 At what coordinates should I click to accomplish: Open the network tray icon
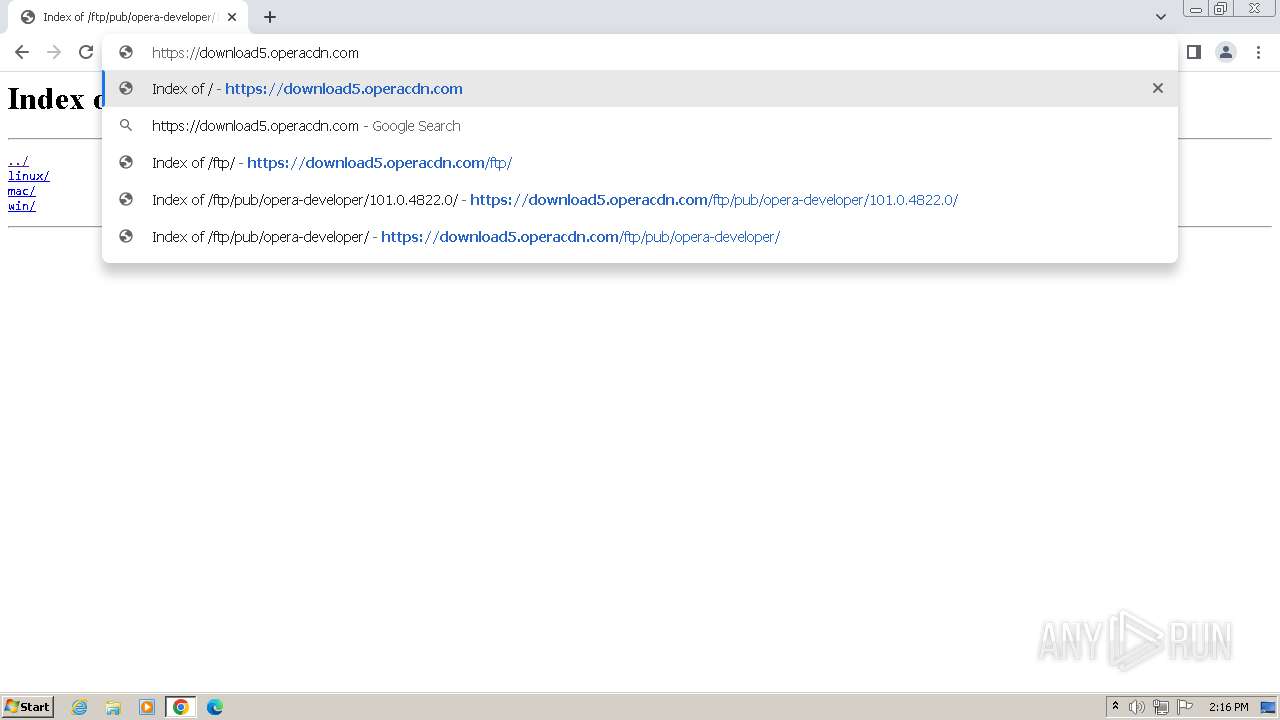(1161, 707)
